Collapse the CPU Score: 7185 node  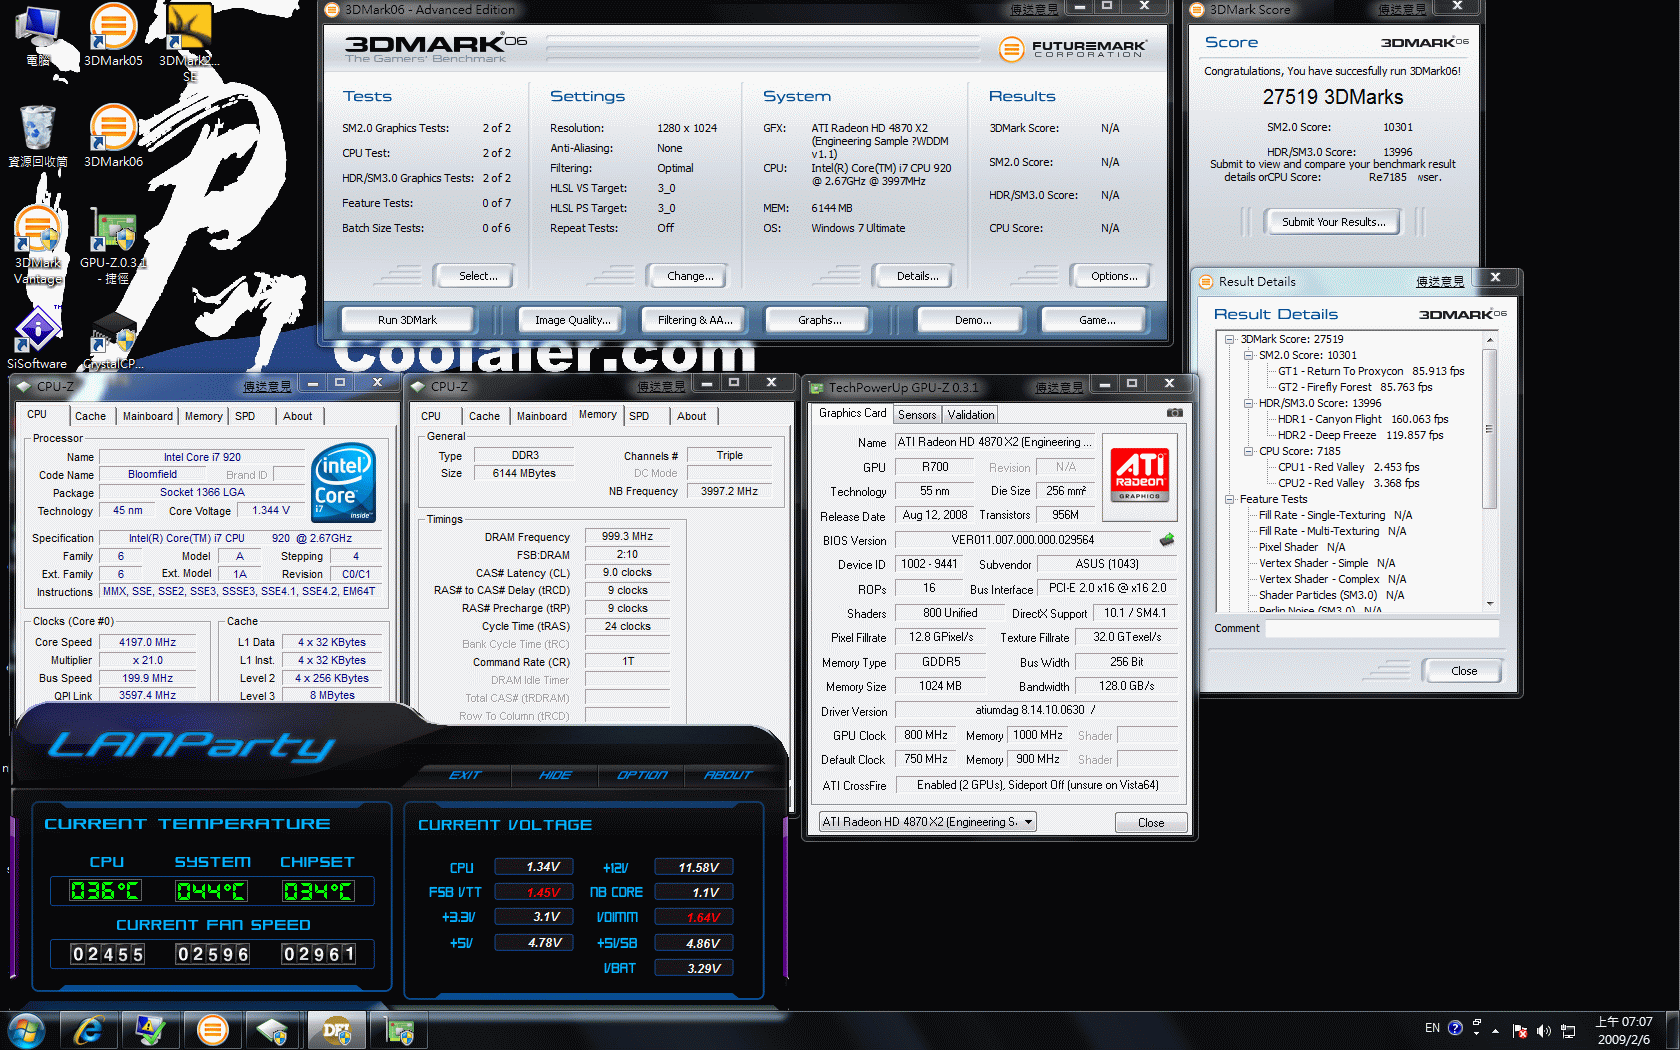(1248, 451)
